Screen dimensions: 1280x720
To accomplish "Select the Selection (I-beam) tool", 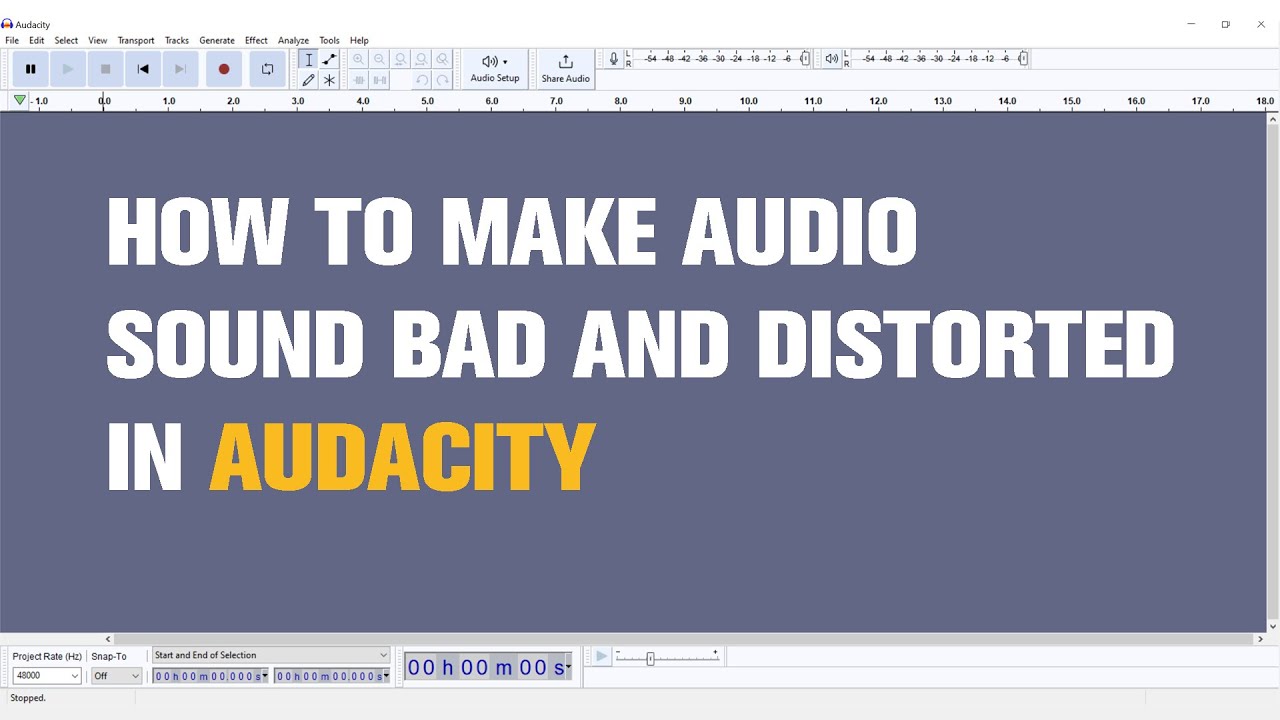I will [309, 60].
